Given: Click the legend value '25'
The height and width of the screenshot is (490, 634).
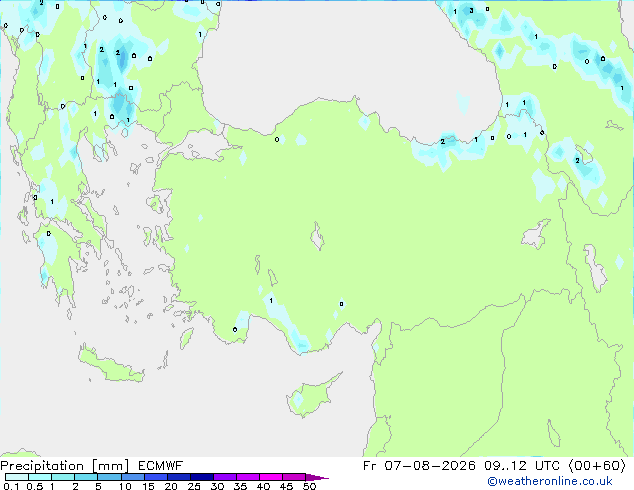Looking at the screenshot, I should [194, 486].
